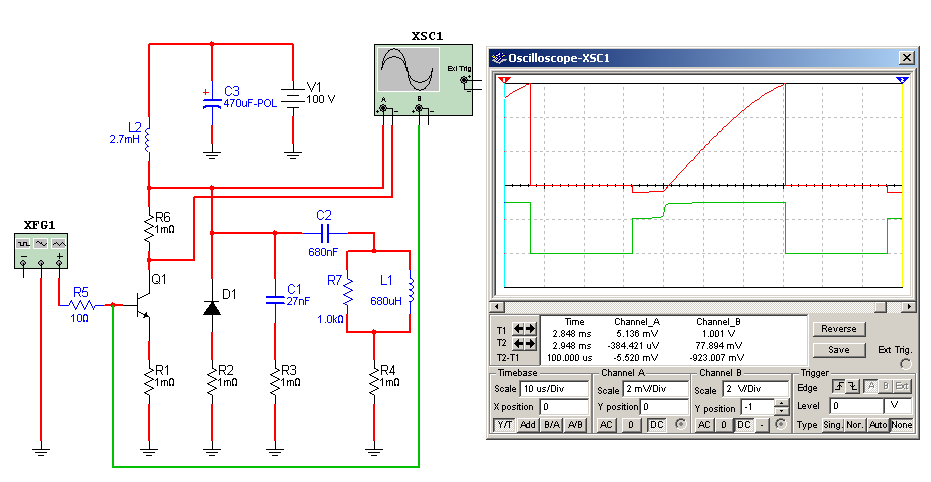Set Channel A coupling to AC
931x482 pixels.
[x=606, y=425]
